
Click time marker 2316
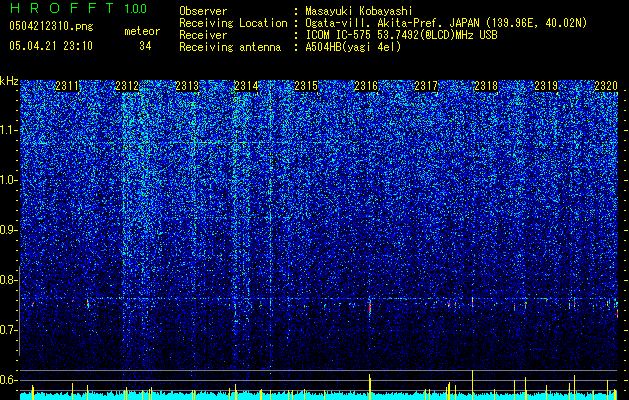tap(366, 86)
